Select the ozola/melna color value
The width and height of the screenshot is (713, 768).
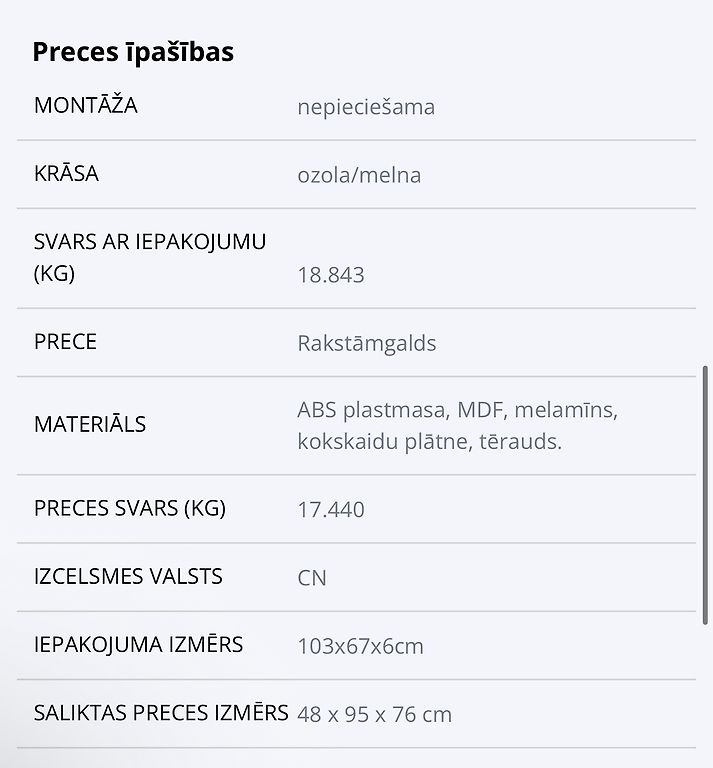(359, 175)
